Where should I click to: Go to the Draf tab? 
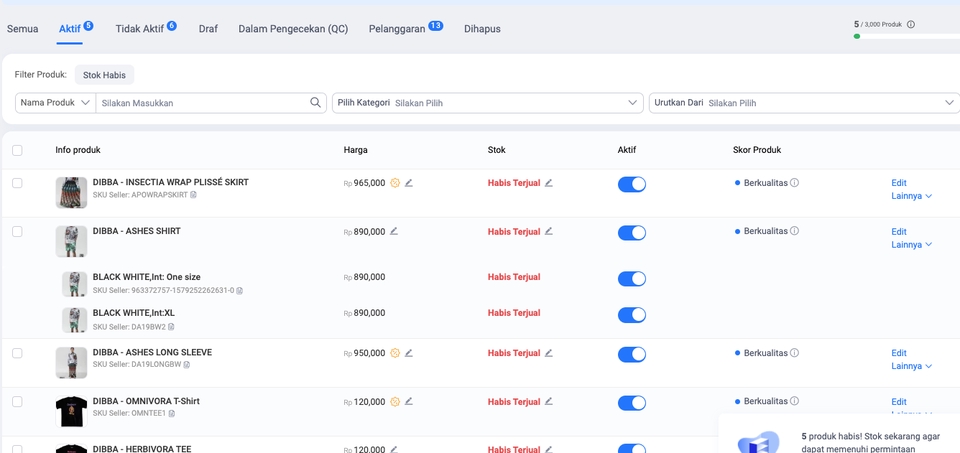[x=208, y=29]
